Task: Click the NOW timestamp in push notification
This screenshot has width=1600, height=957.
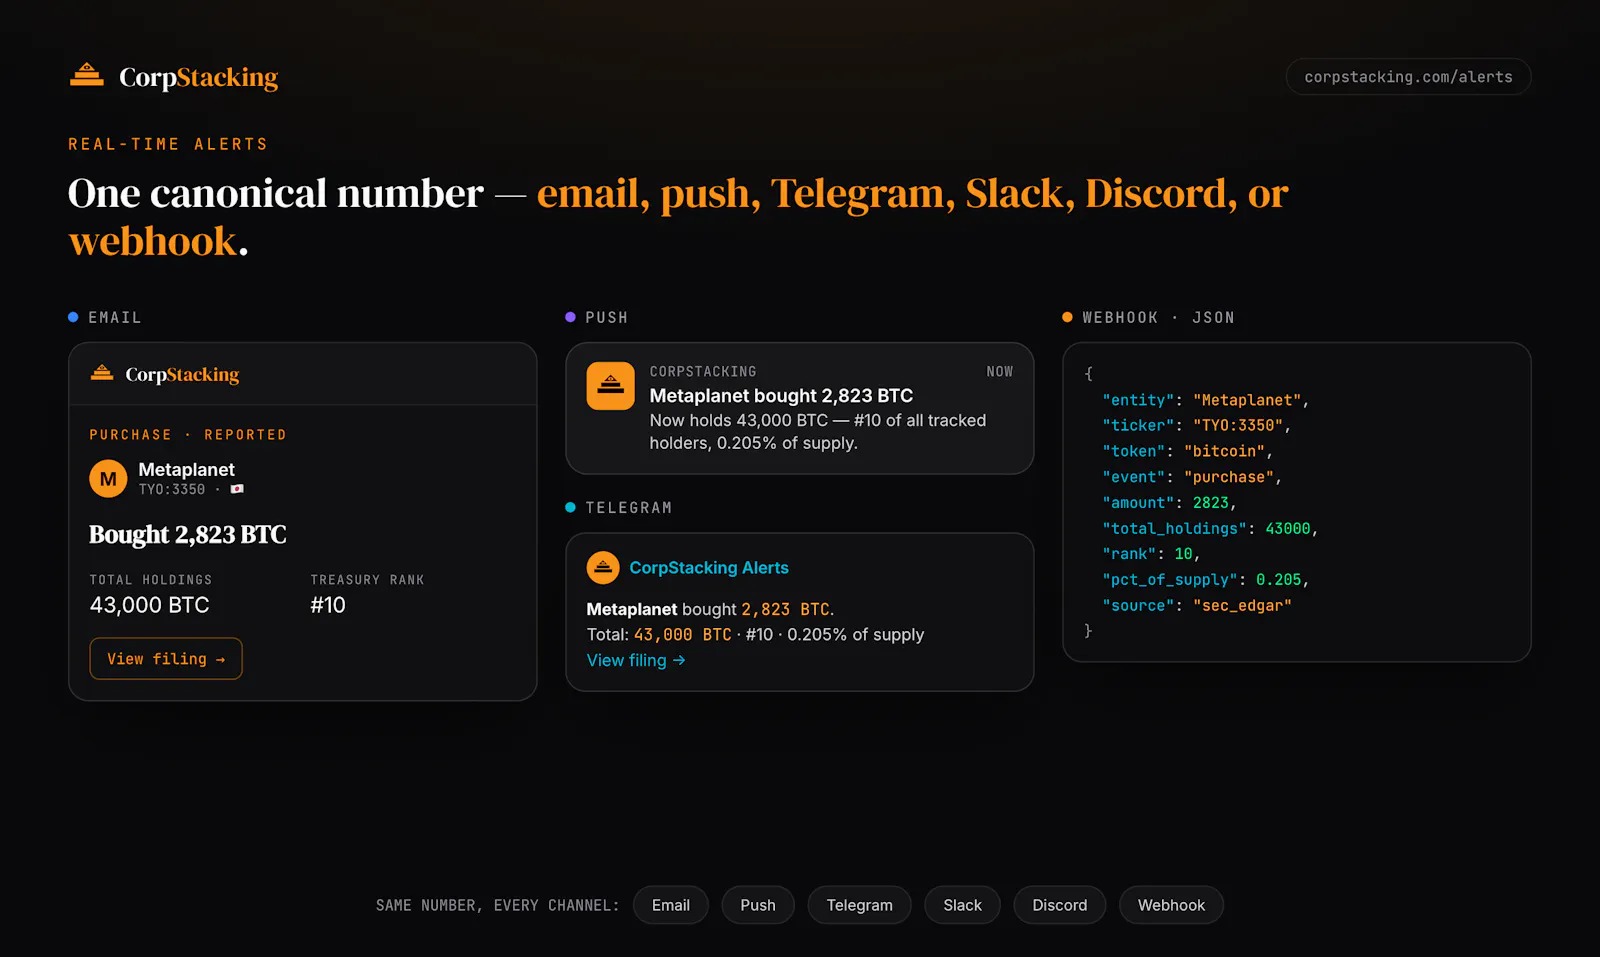Action: click(1000, 371)
